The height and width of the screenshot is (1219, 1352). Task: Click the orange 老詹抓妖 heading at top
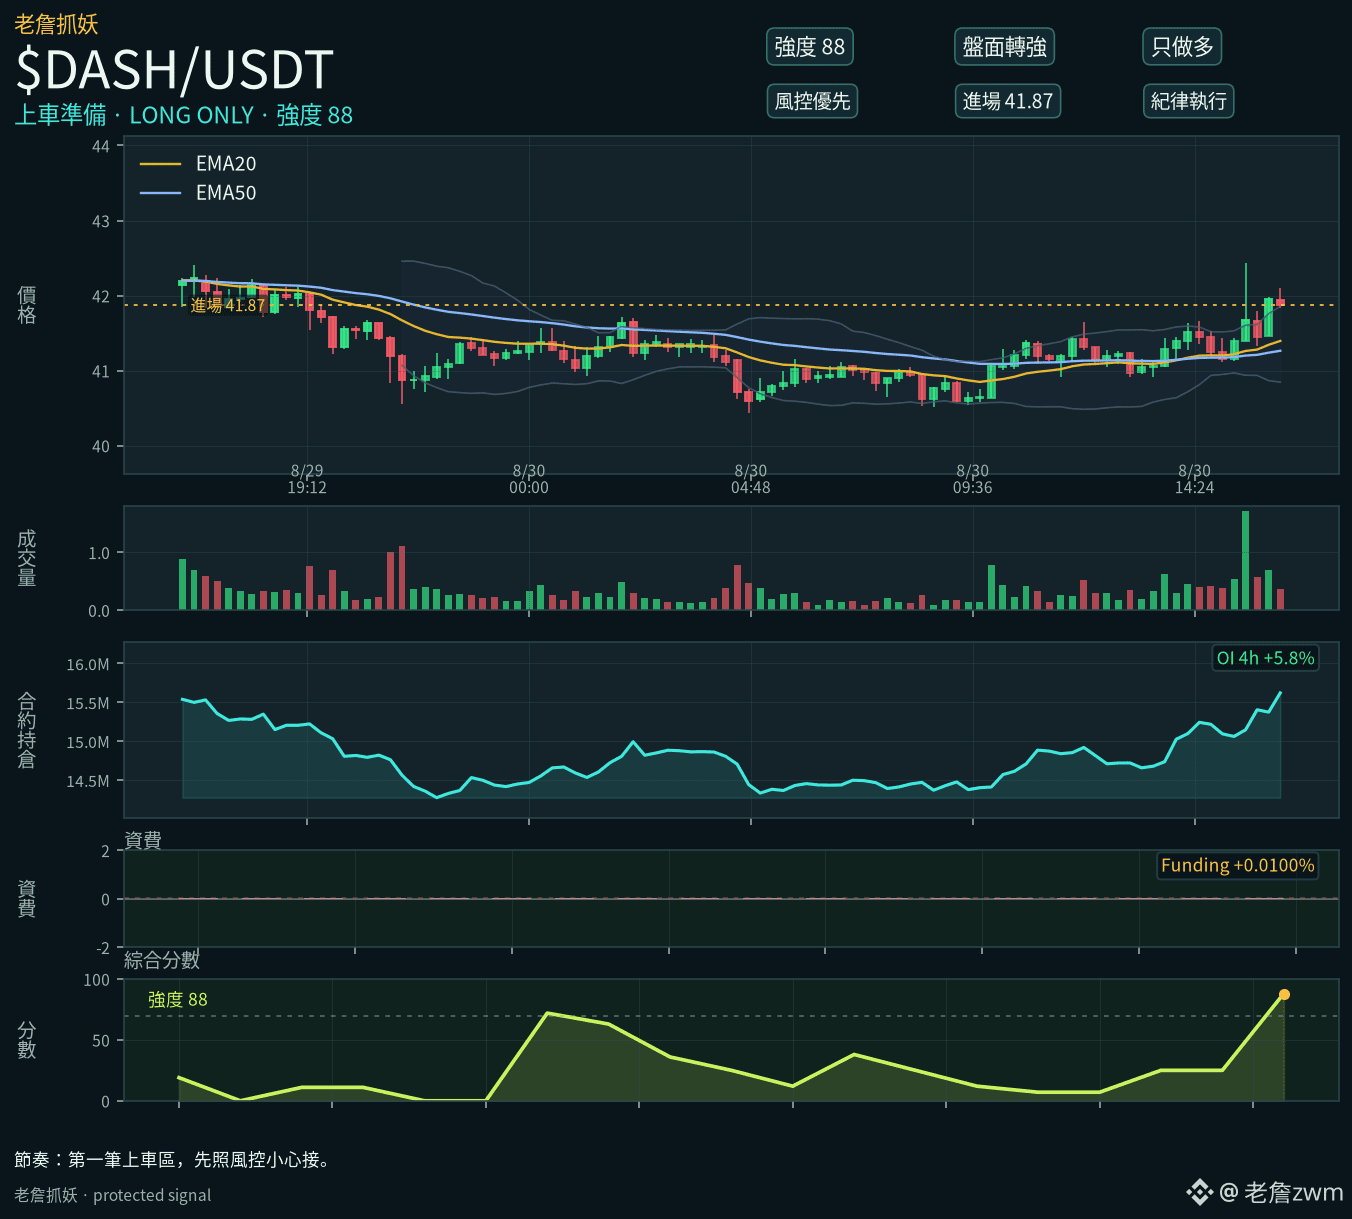coord(56,24)
